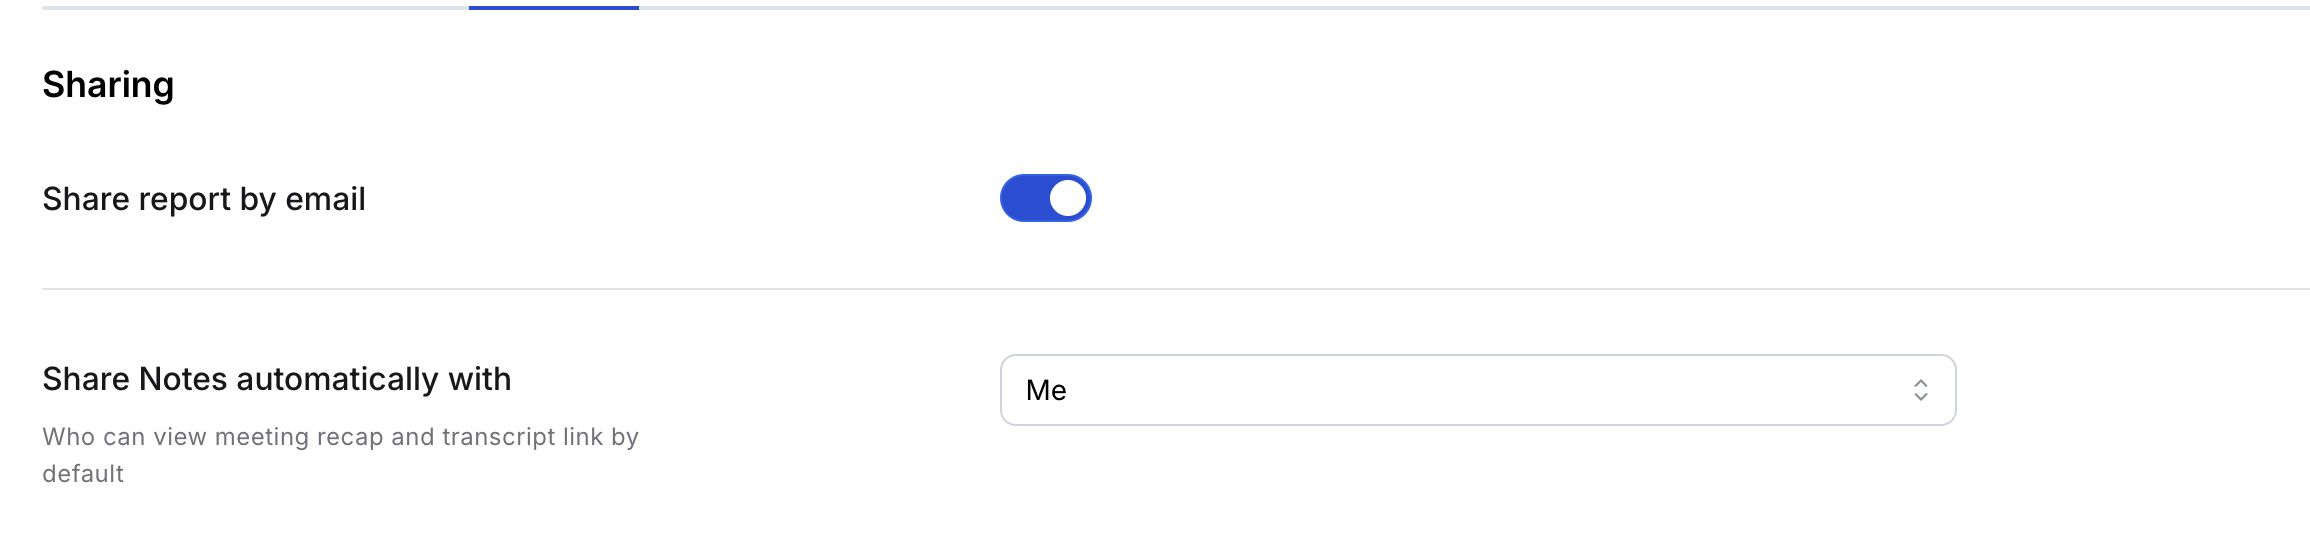The width and height of the screenshot is (2310, 548).
Task: Click the blue track of the report toggle
Action: pos(1022,198)
